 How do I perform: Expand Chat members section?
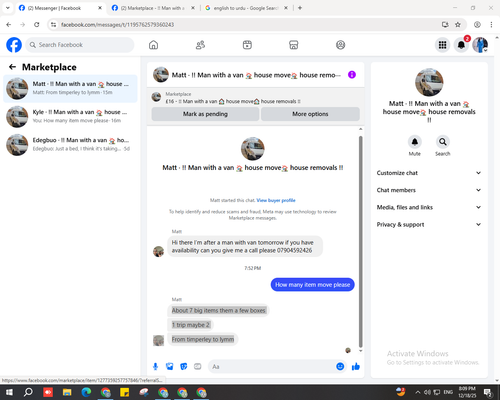tap(429, 190)
